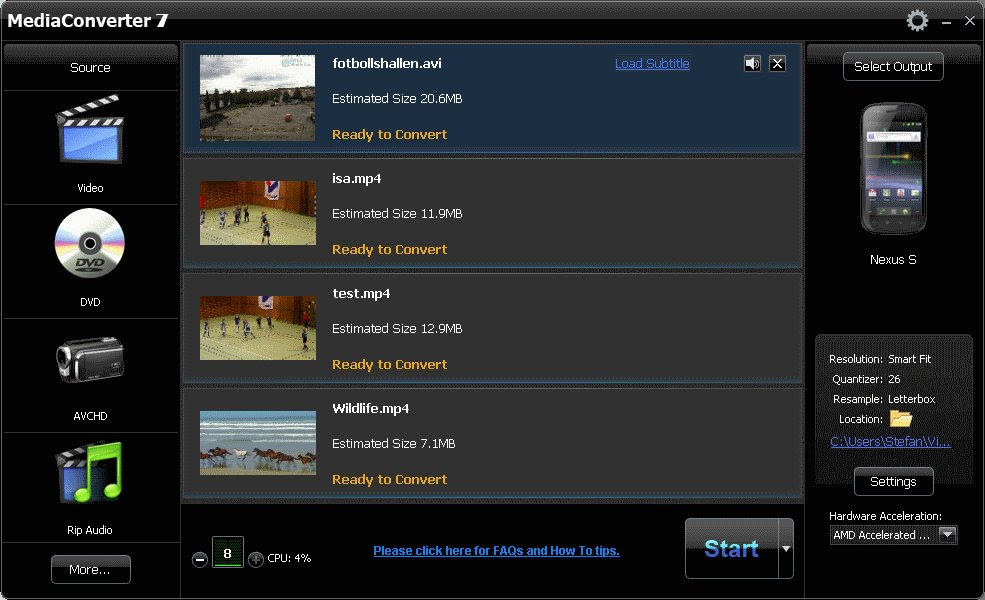Click the Wildlife.mp4 file name
Screen dimensions: 985x600
371,408
